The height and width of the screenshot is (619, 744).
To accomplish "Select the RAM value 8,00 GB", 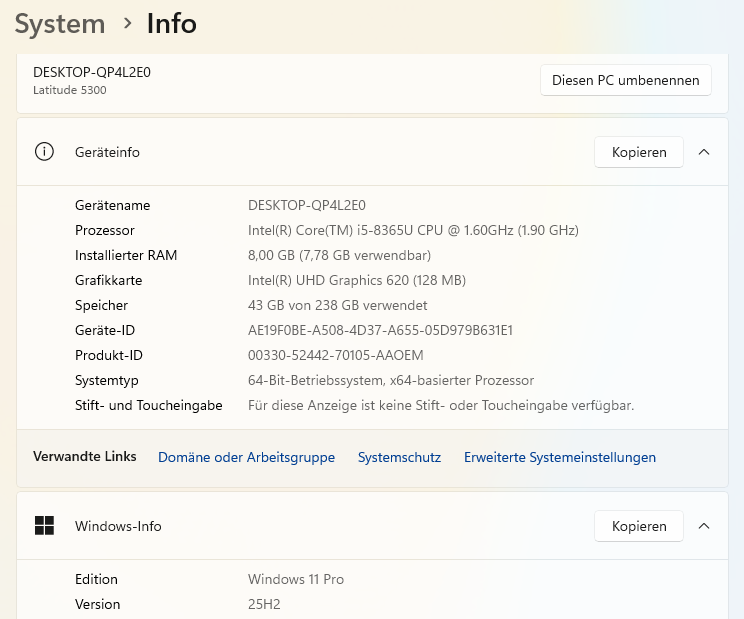I will tap(339, 255).
